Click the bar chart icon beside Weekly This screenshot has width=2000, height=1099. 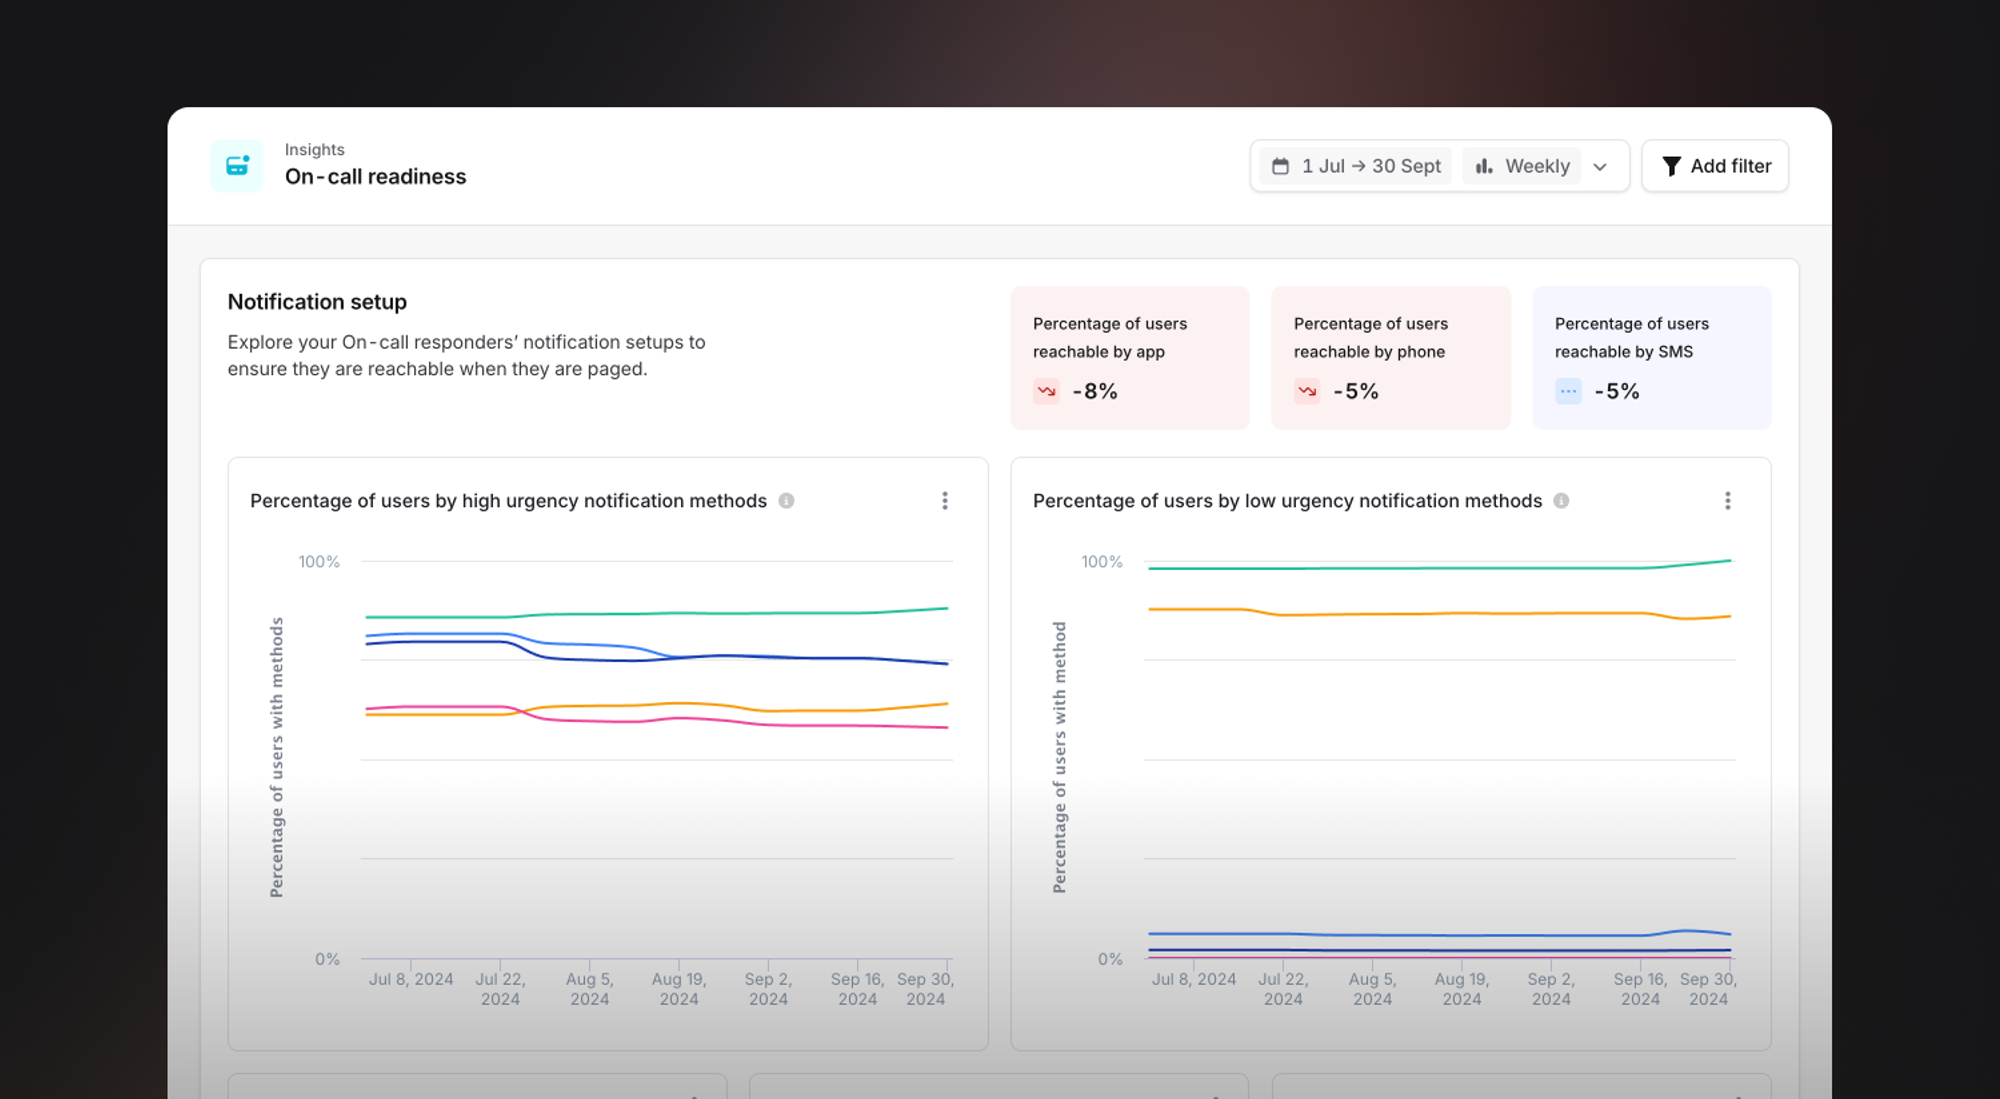1484,166
